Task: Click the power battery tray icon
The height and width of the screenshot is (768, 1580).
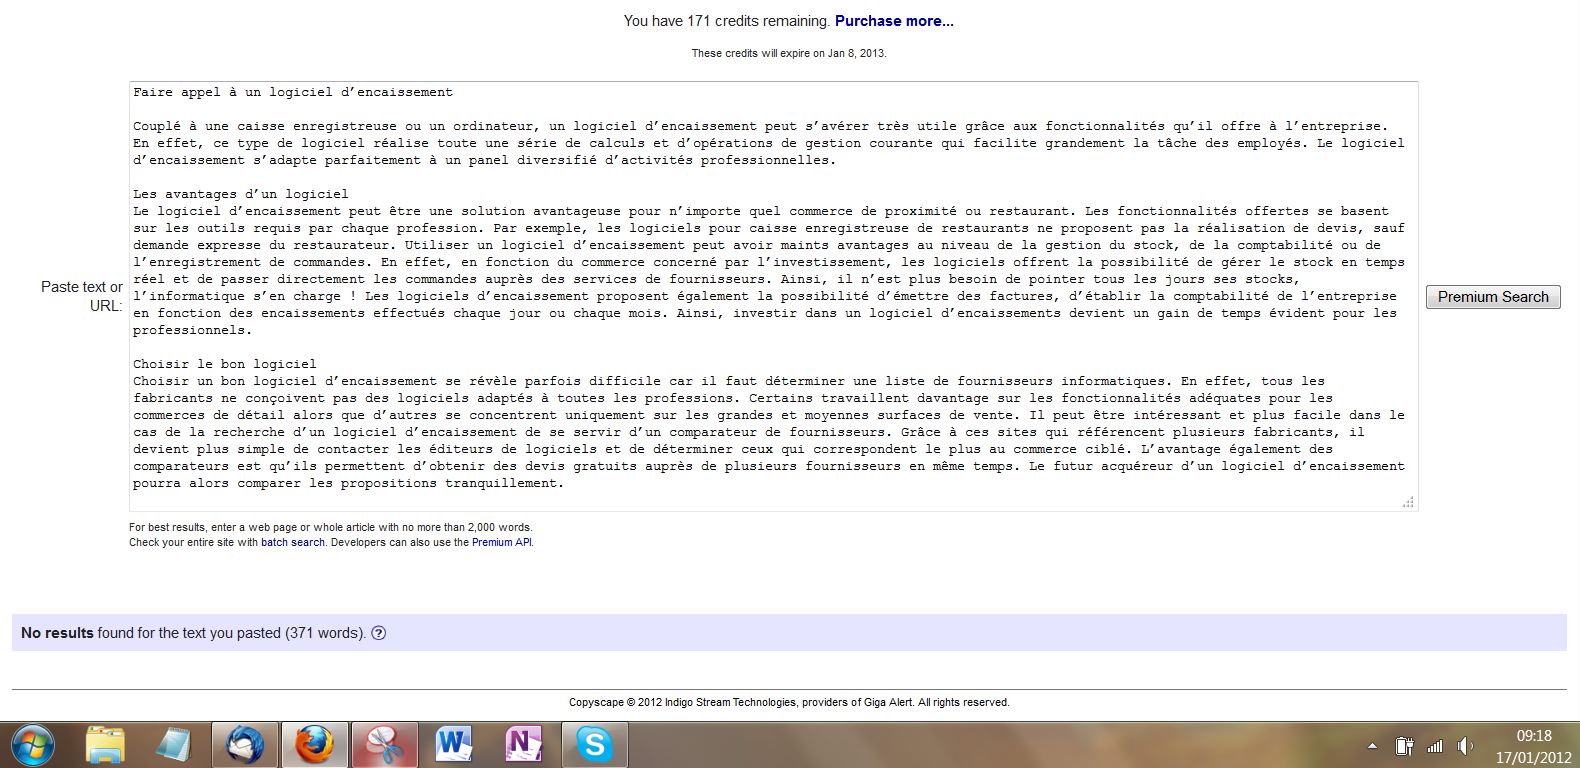Action: (x=1404, y=746)
